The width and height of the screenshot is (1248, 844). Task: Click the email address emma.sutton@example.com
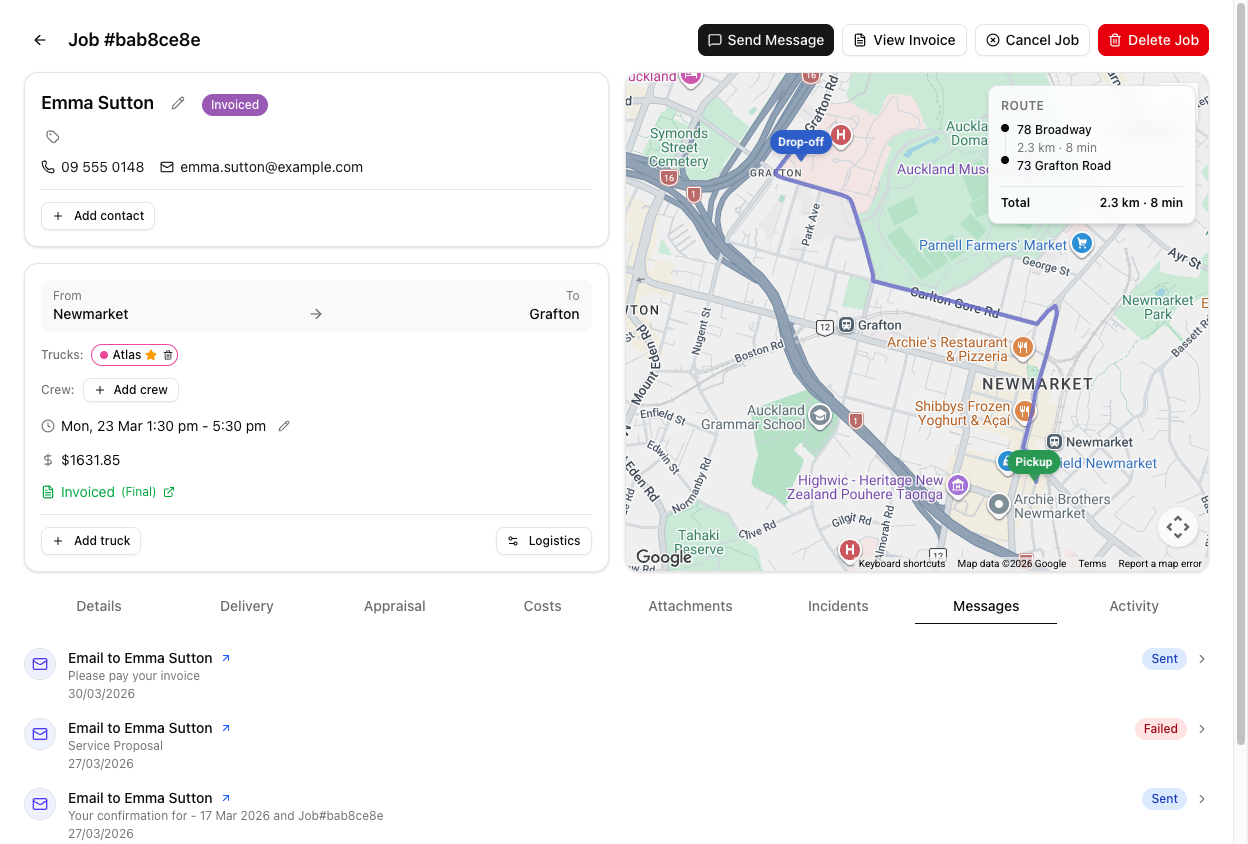(x=271, y=167)
